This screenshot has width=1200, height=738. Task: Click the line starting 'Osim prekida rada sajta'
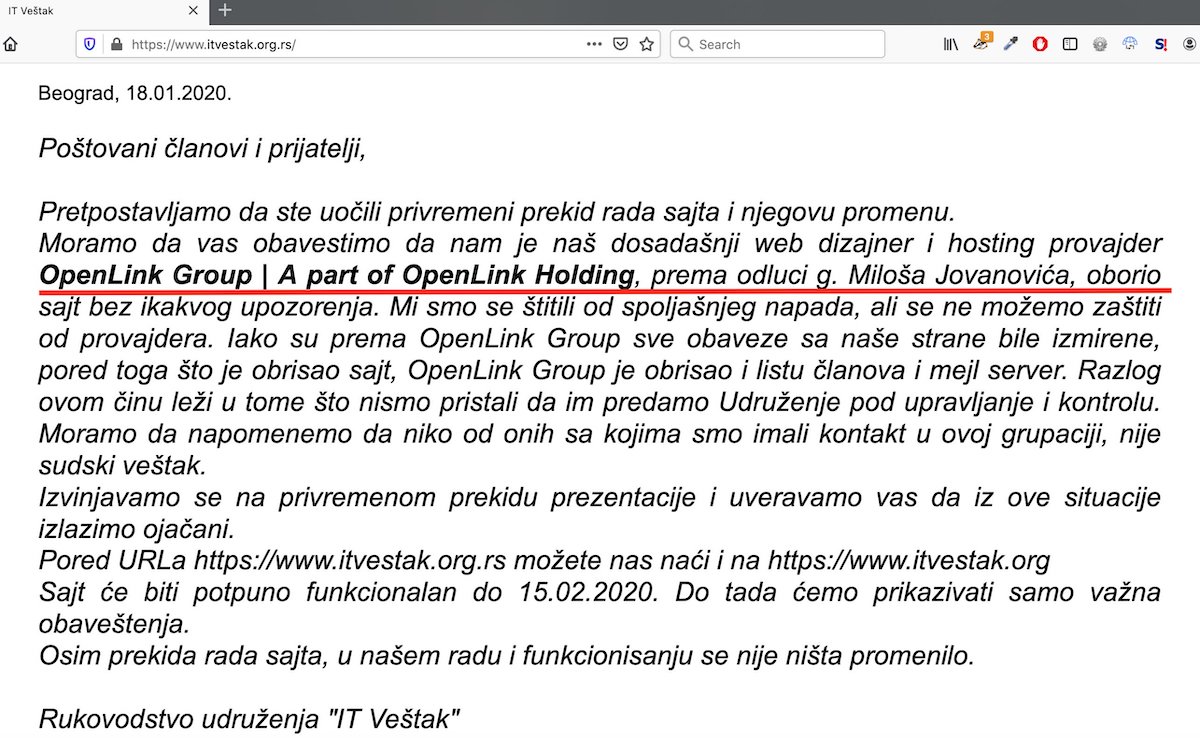[x=506, y=656]
